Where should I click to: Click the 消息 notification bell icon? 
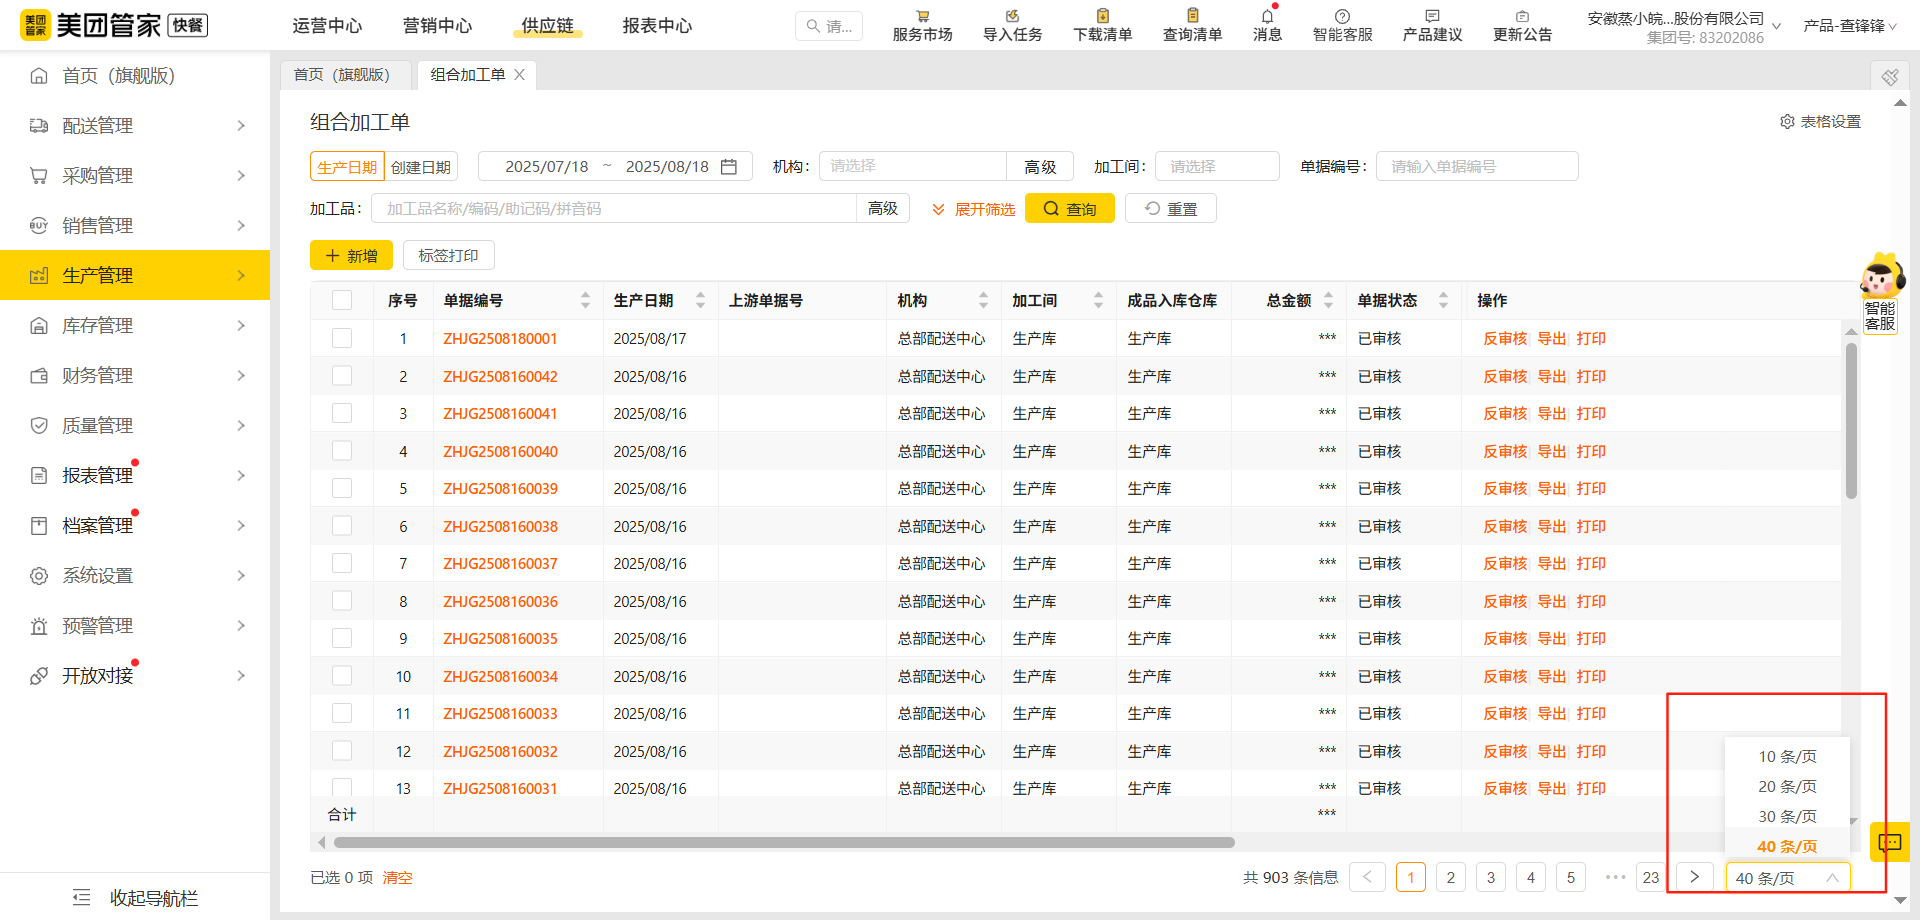[x=1267, y=17]
